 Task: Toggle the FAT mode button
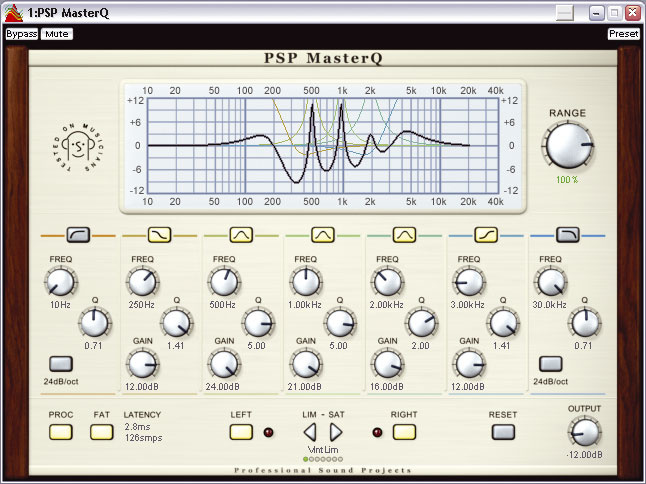[x=101, y=432]
